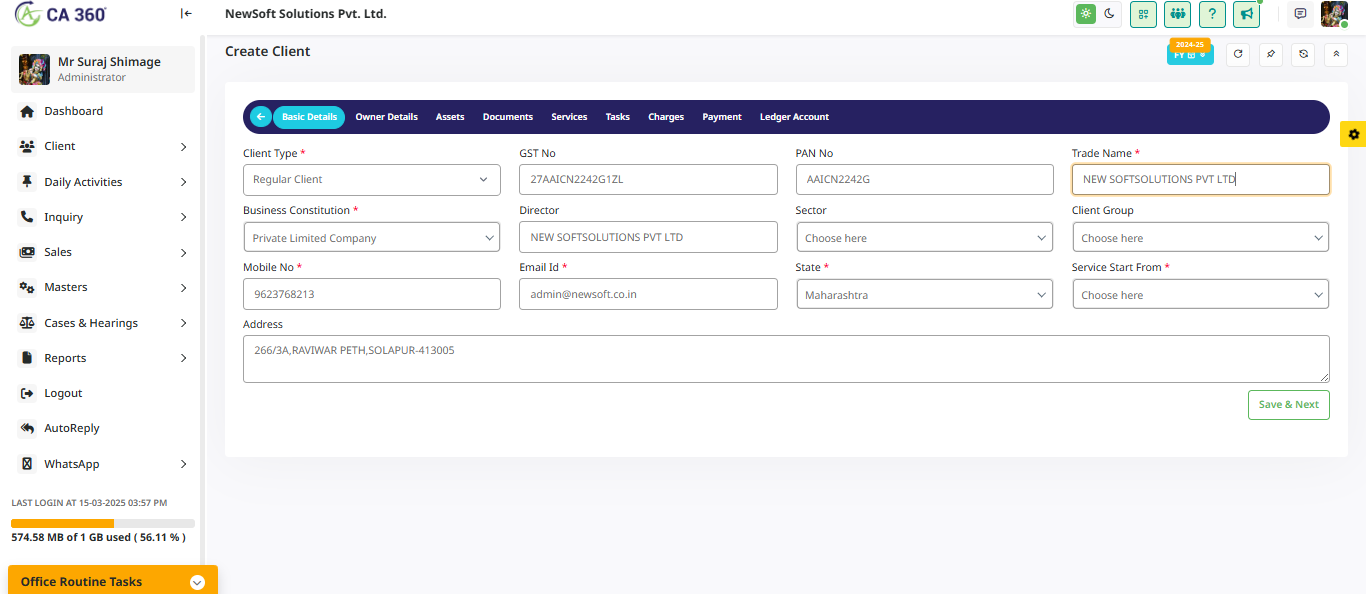Screen dimensions: 1366x594
Task: Expand the Office Routine Tasks panel
Action: (113, 581)
